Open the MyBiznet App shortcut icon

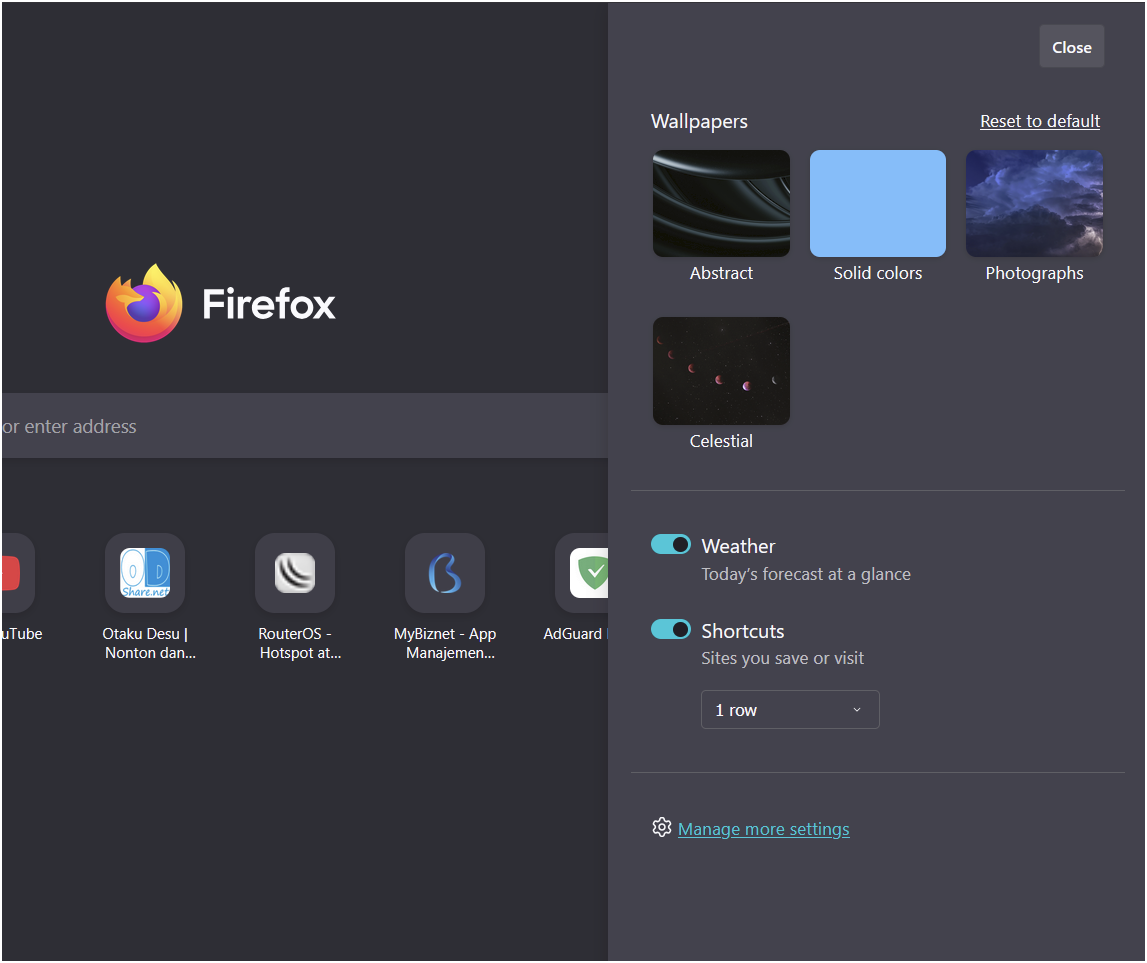(x=445, y=572)
